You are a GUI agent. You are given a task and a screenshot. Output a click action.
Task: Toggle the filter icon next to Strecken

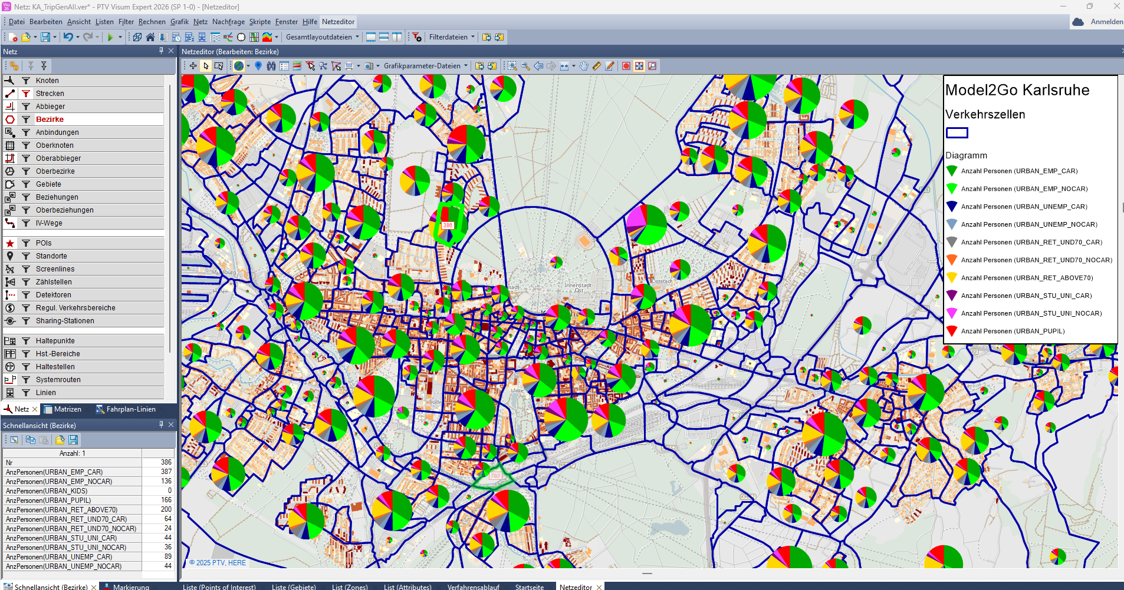pos(26,94)
